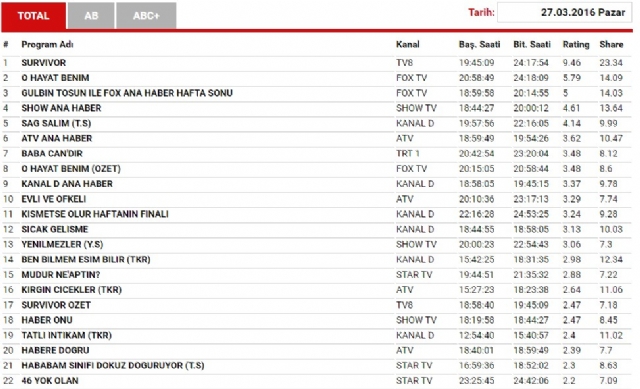This screenshot has height=389, width=640.
Task: Click 46 YOK OLAN program name
Action: (50, 380)
